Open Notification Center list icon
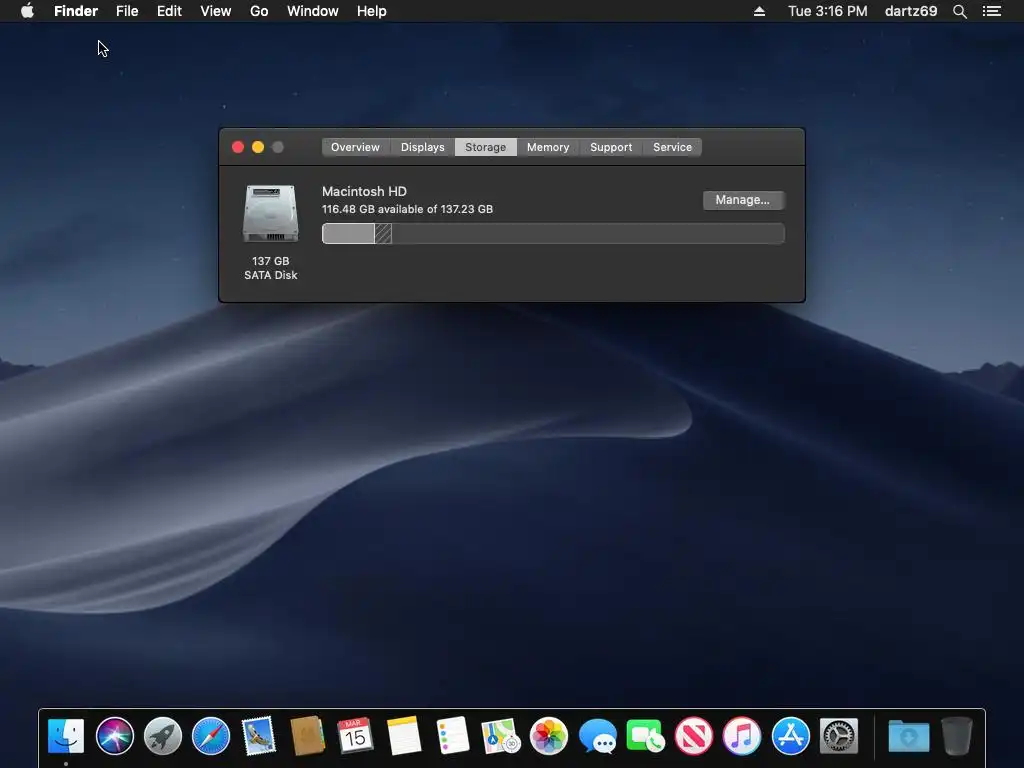 point(991,11)
